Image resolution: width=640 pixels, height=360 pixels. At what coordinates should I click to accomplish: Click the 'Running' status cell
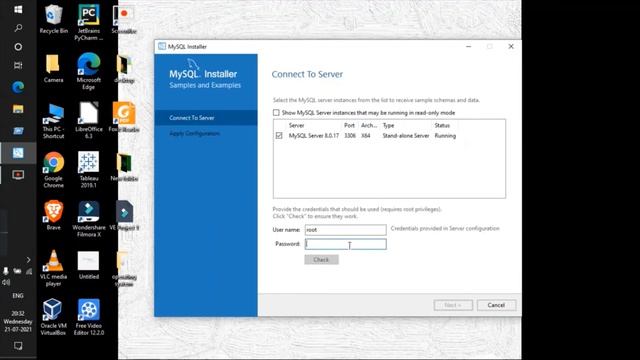[x=445, y=136]
